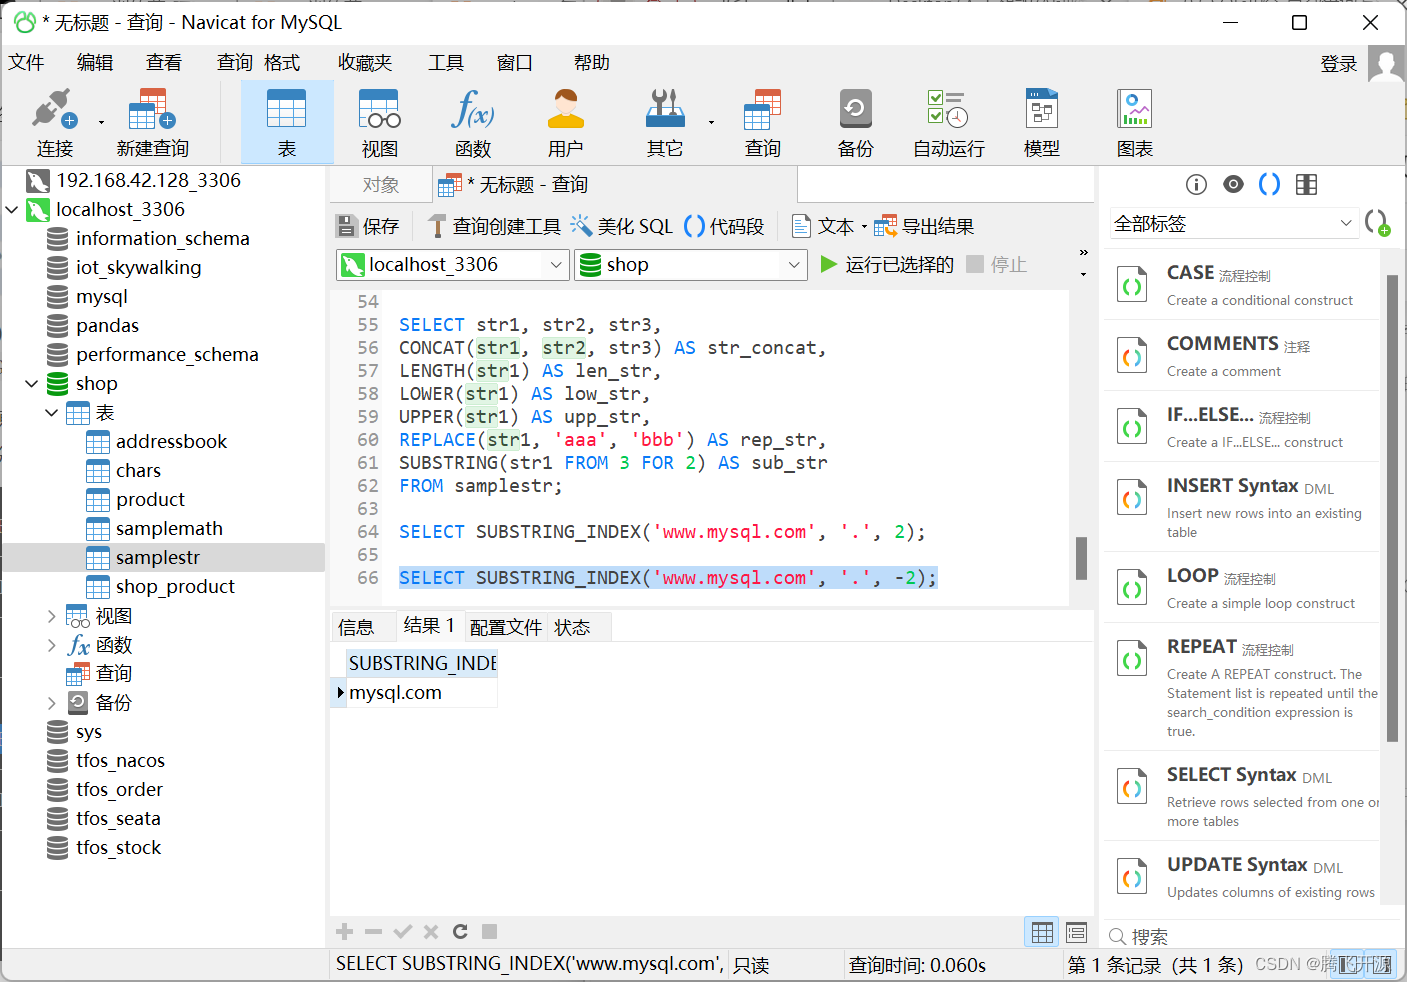Collapse the 表 tables node

[x=52, y=413]
